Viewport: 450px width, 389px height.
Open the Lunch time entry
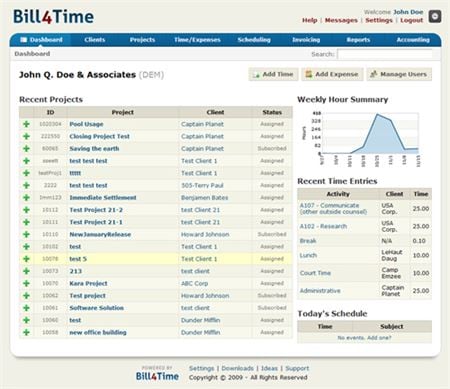click(308, 255)
